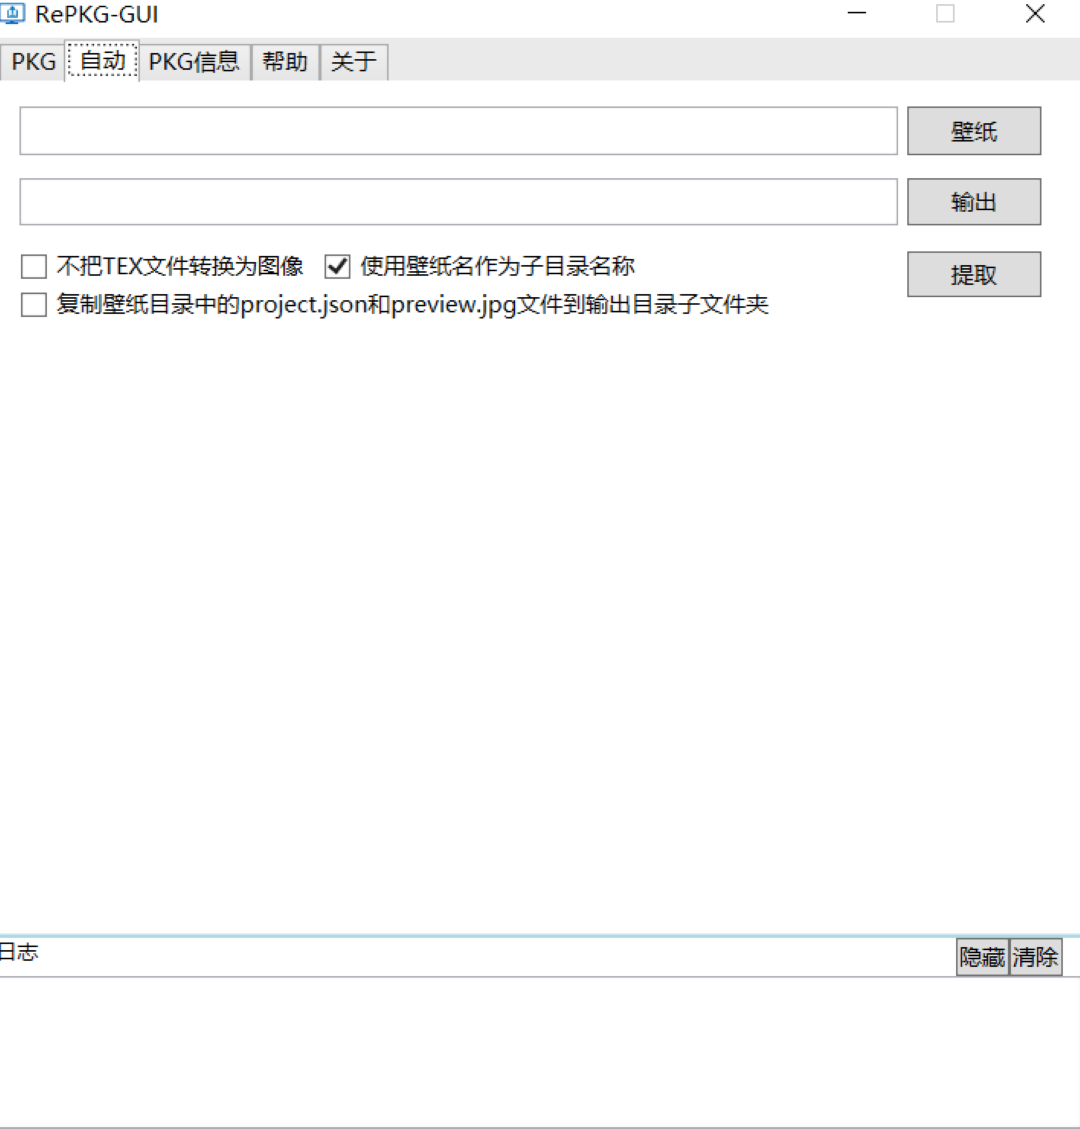Check the copy project.json and preview.jpg option

click(33, 305)
